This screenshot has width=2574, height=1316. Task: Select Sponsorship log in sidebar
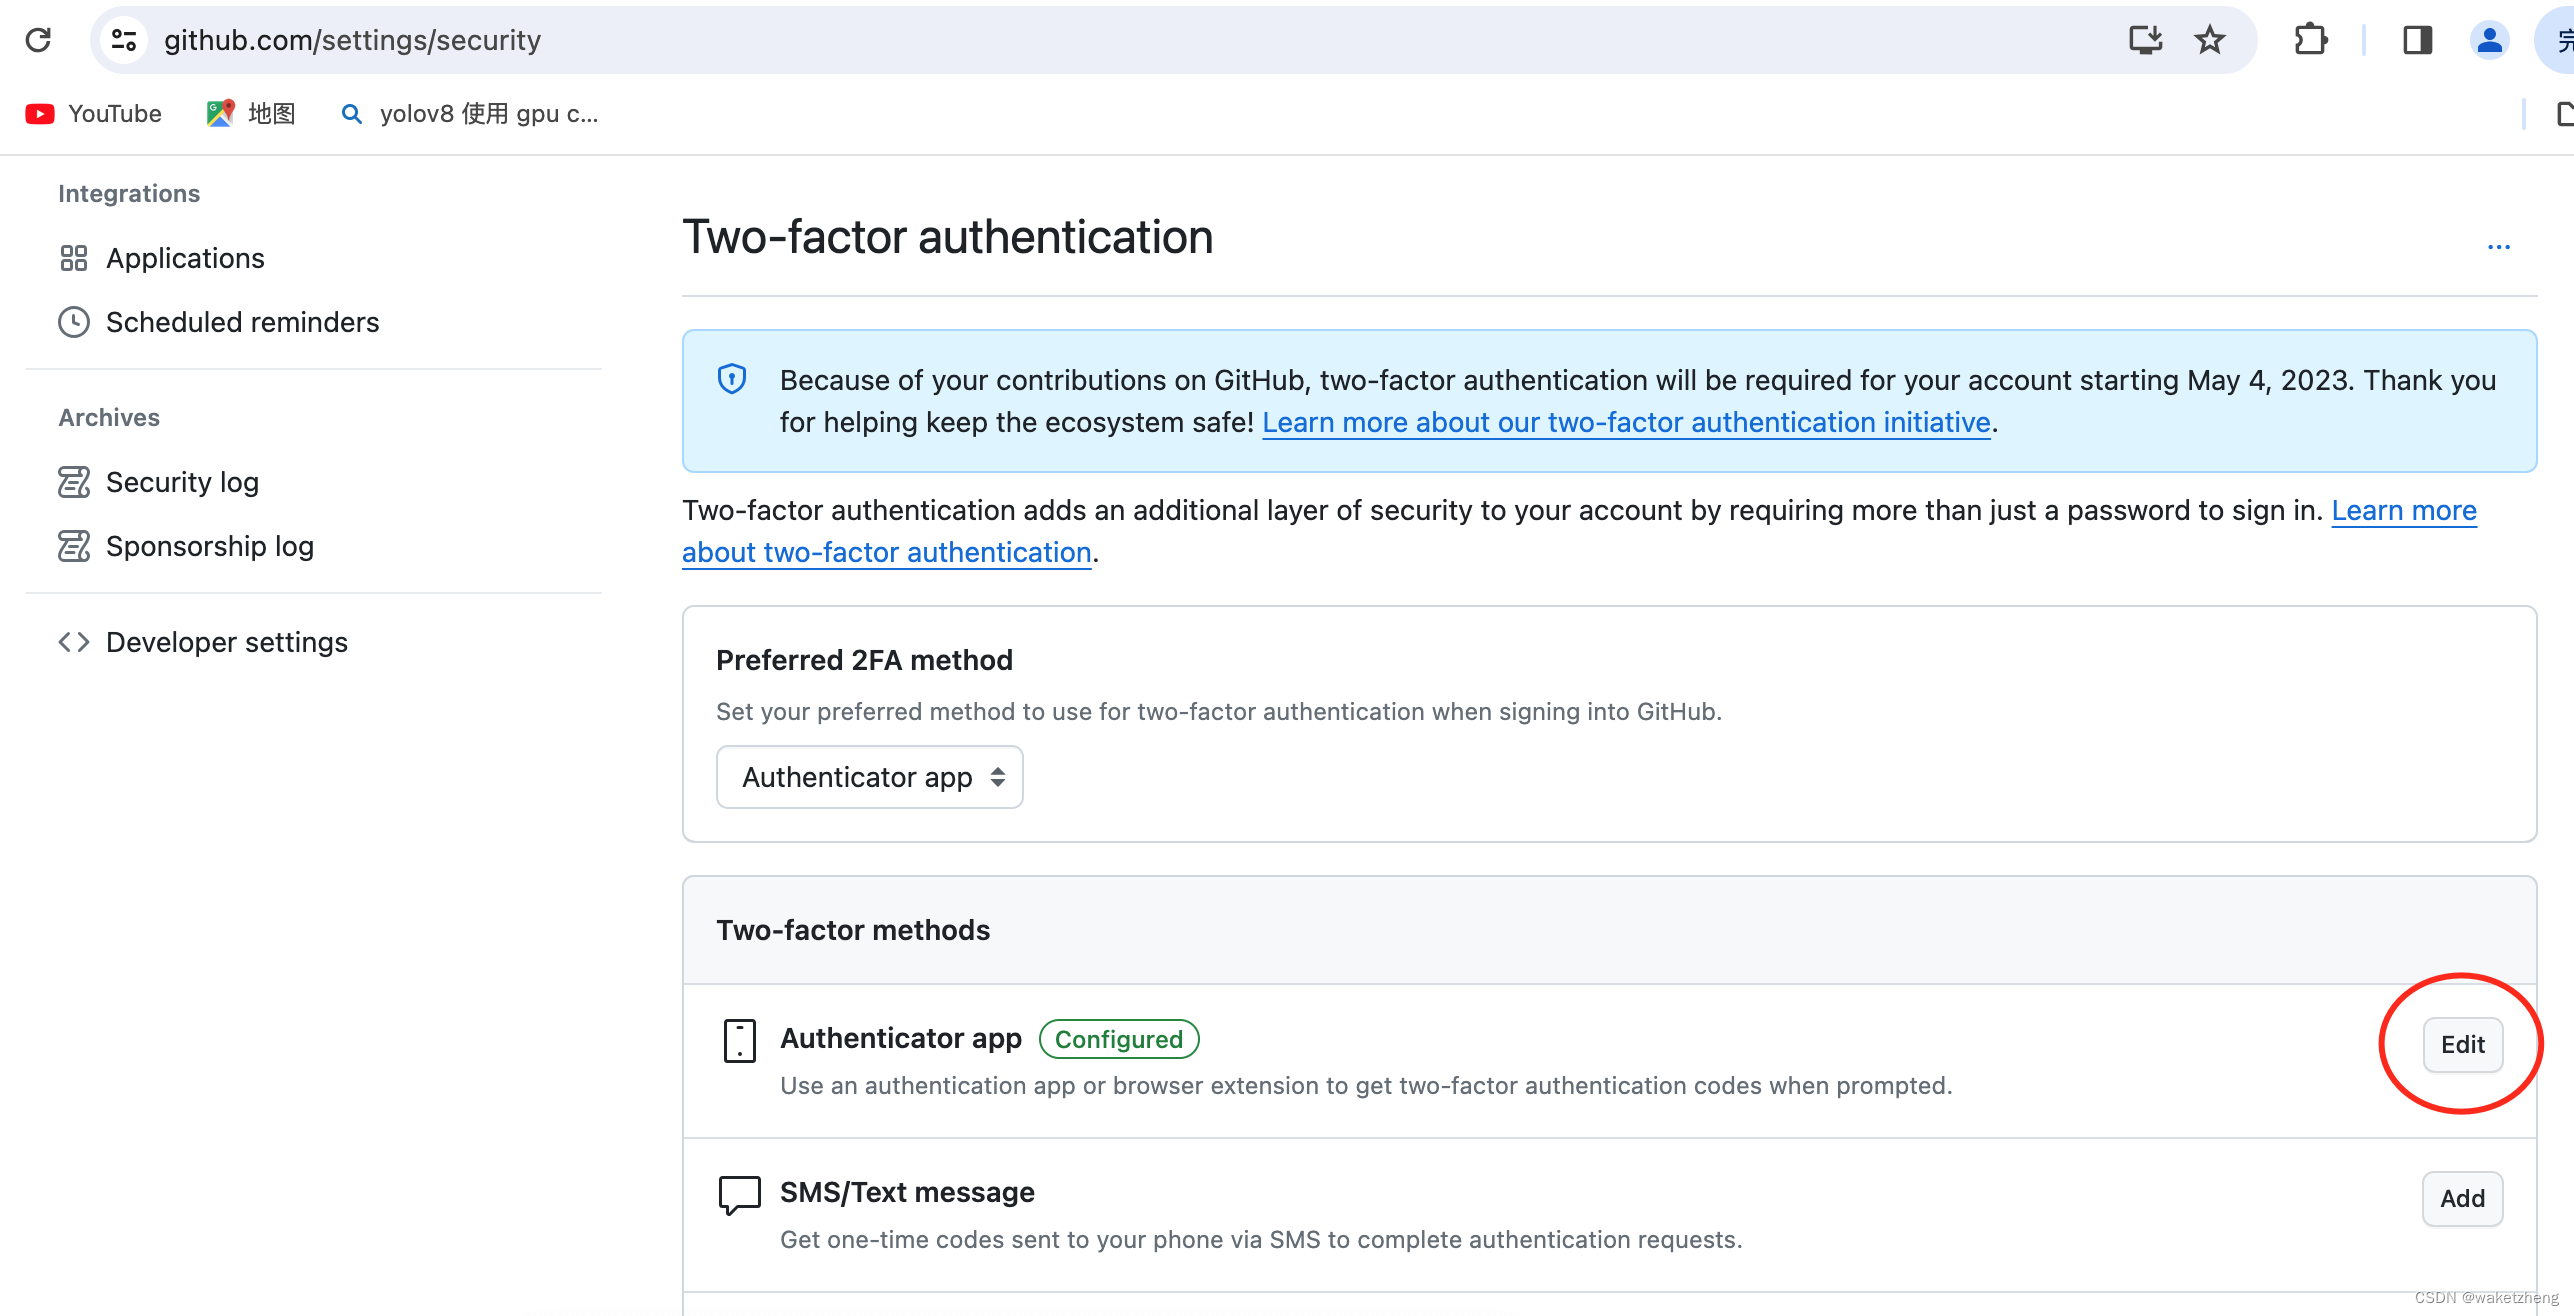(x=209, y=546)
